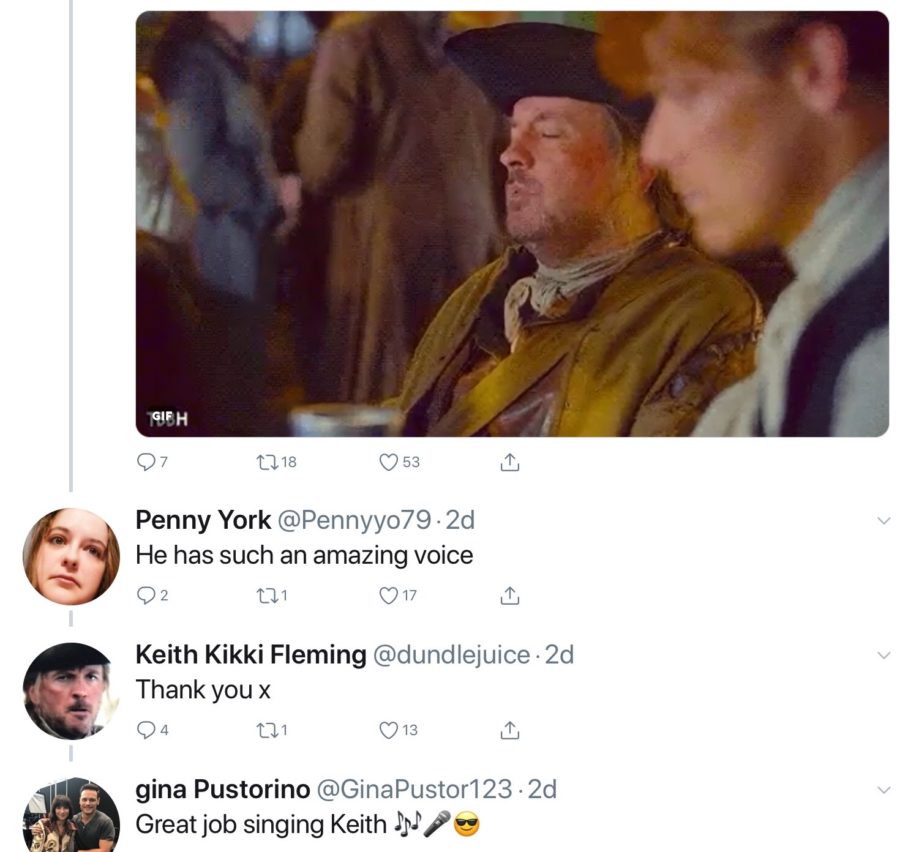900x852 pixels.
Task: Open gina Pustorino's profile name
Action: (x=222, y=789)
